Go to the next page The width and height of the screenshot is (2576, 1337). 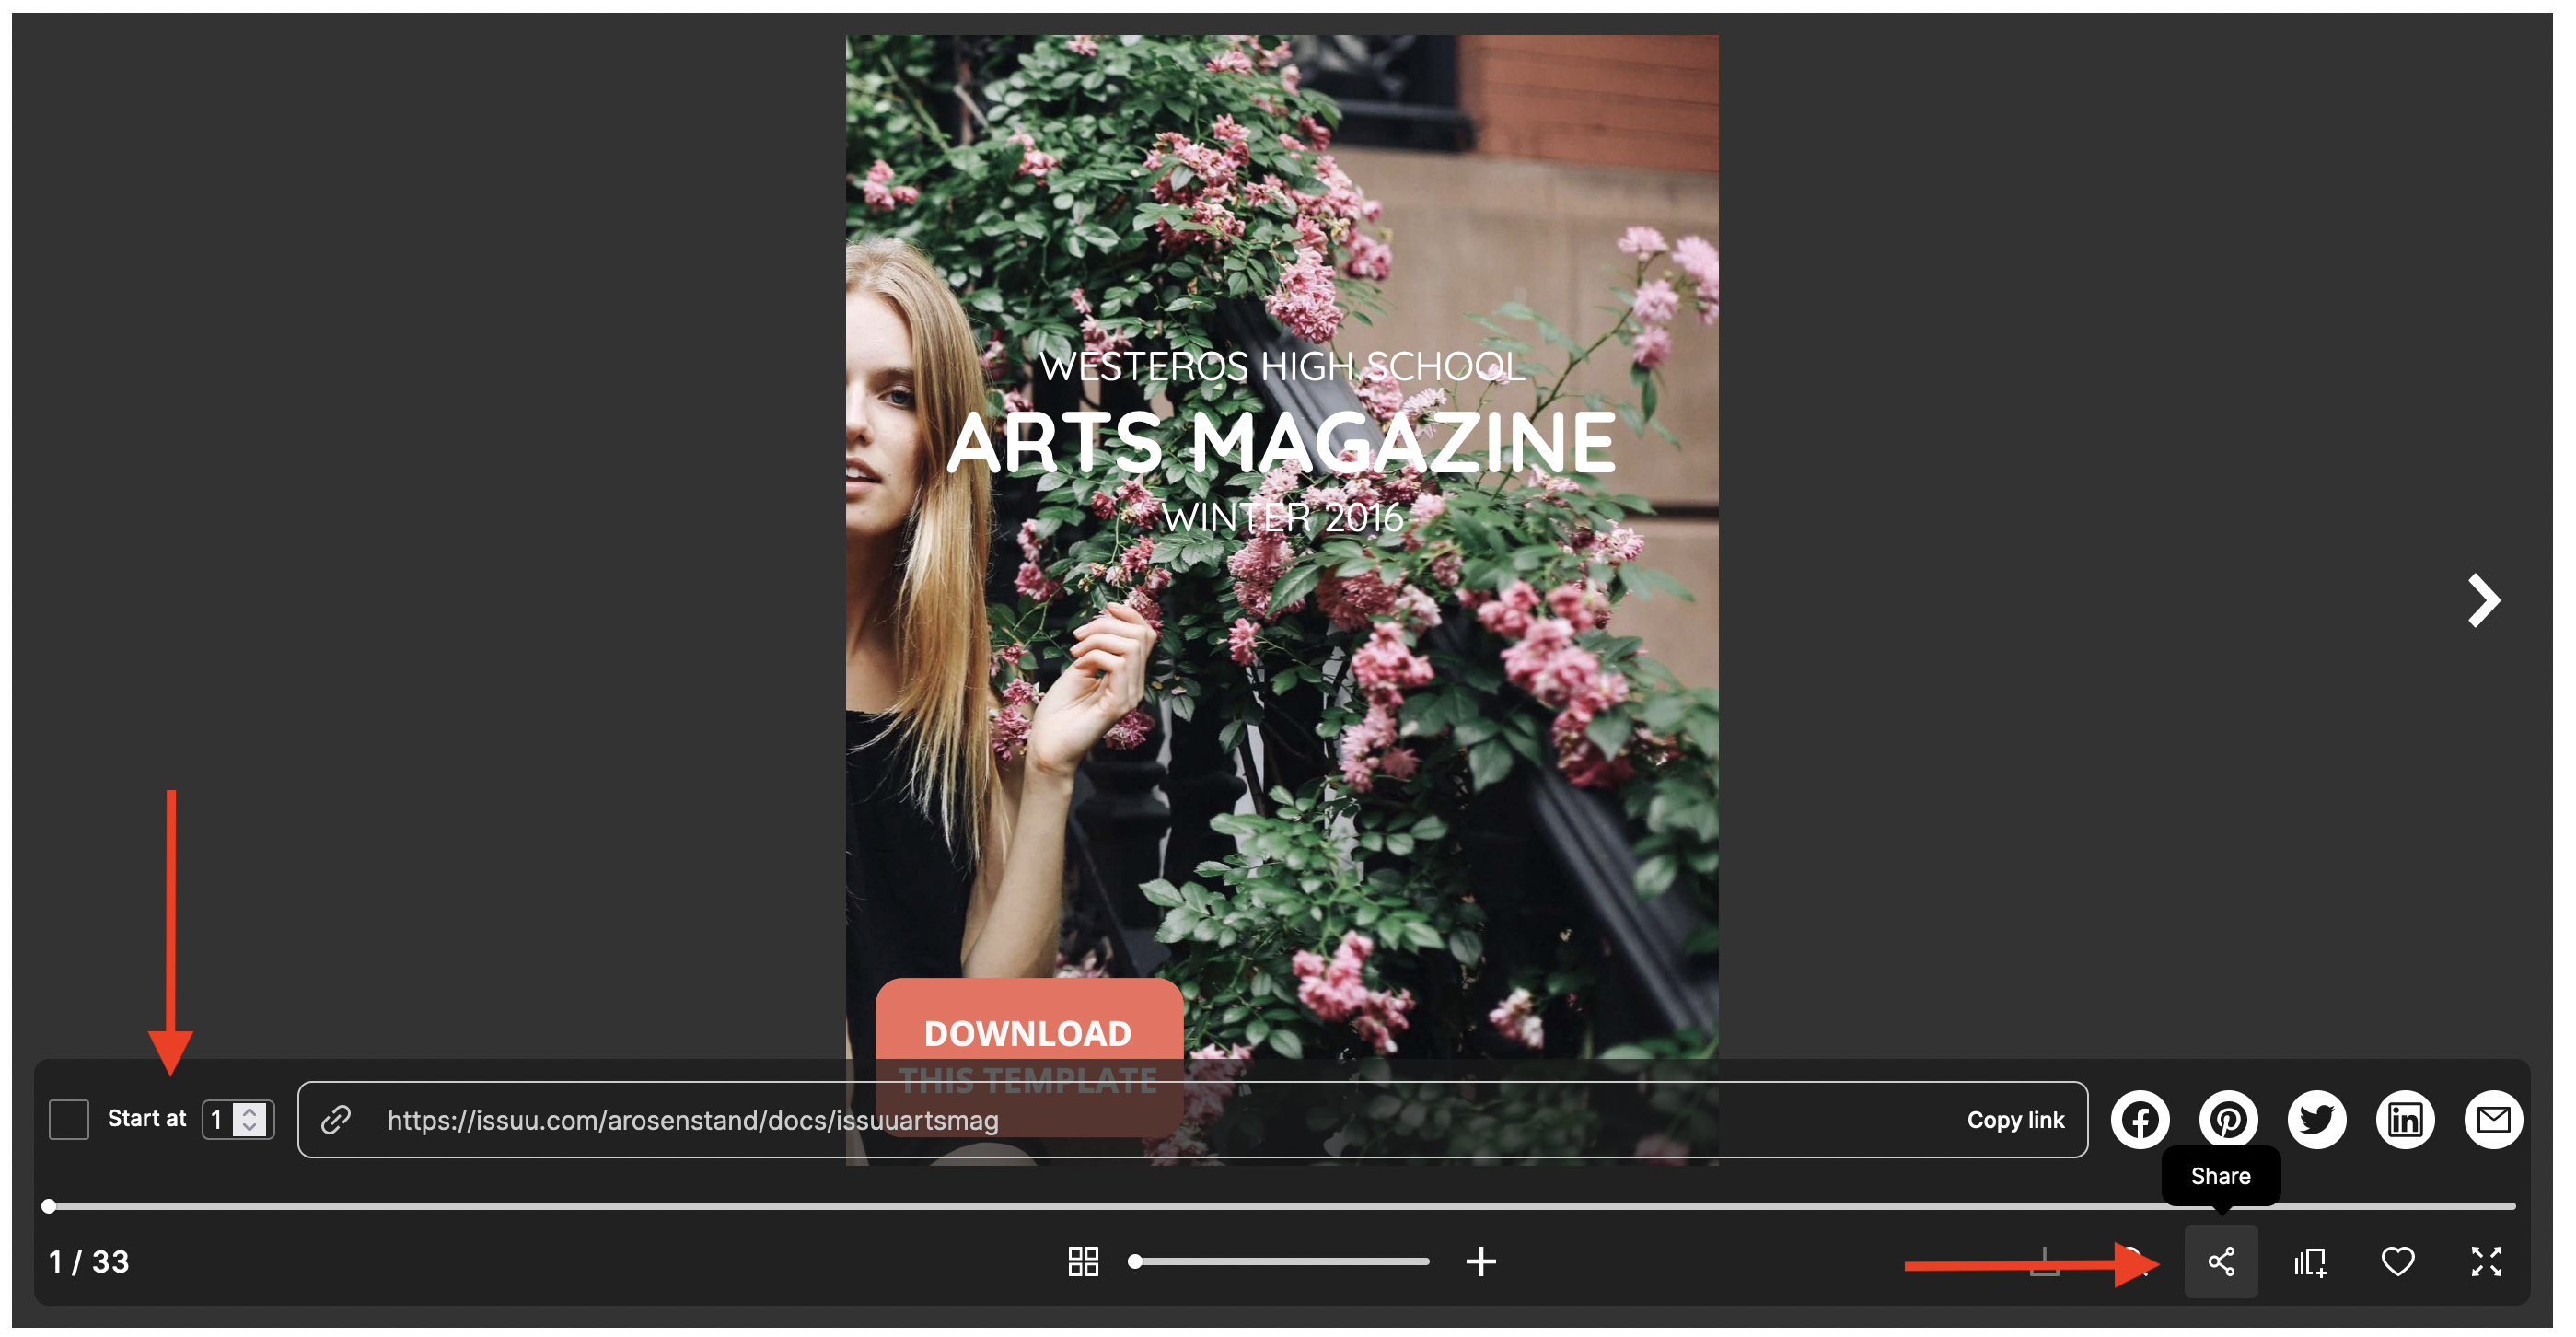(2483, 600)
